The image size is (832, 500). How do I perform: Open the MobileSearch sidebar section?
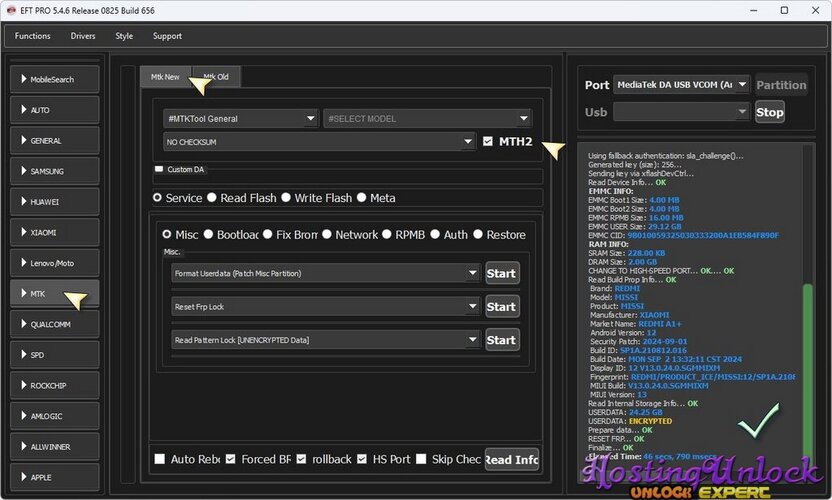click(54, 79)
